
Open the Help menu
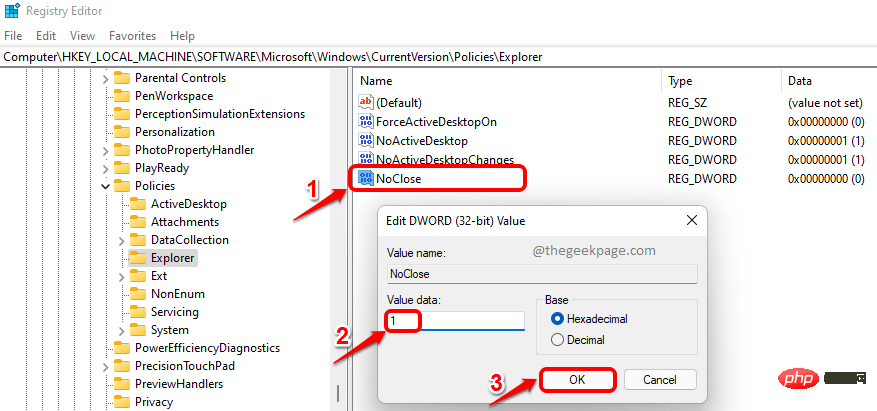[182, 36]
